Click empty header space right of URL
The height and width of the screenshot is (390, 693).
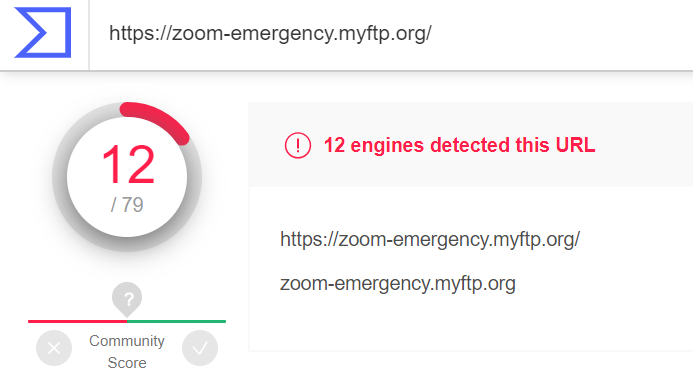[x=561, y=34]
